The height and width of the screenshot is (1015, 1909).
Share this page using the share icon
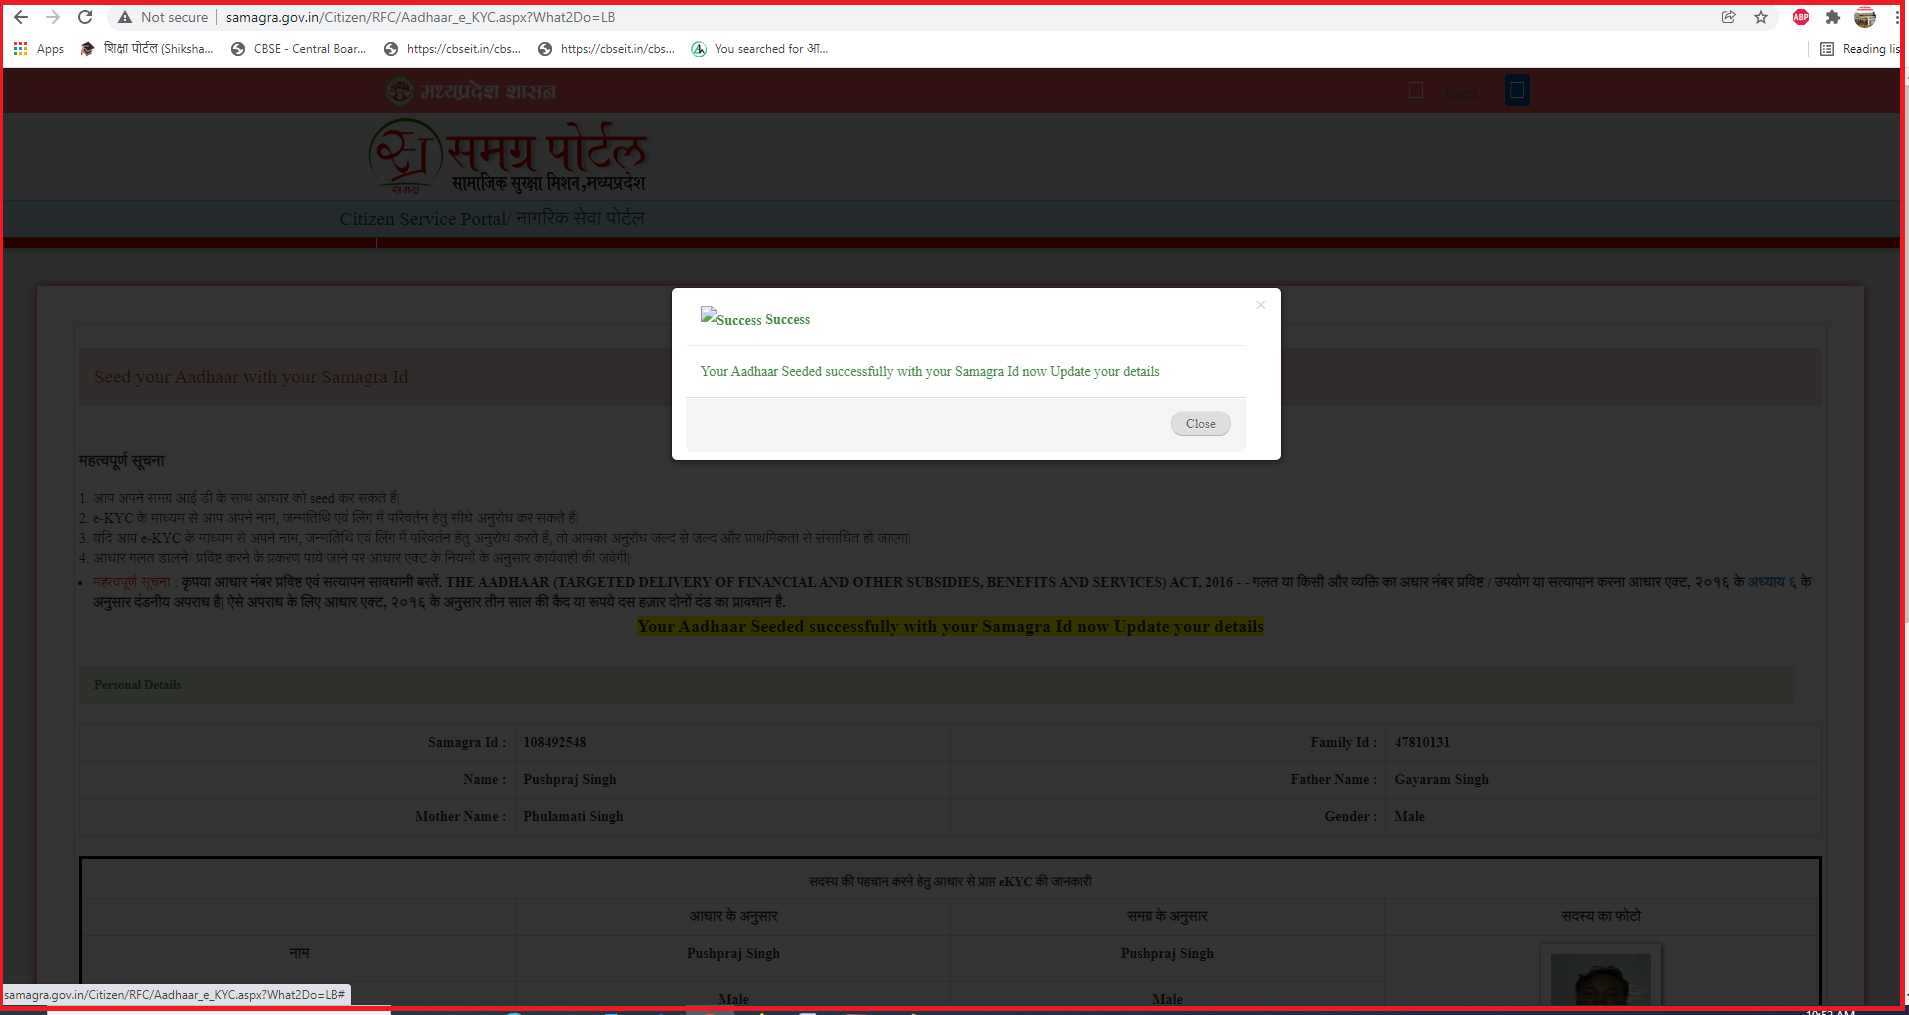[x=1728, y=17]
